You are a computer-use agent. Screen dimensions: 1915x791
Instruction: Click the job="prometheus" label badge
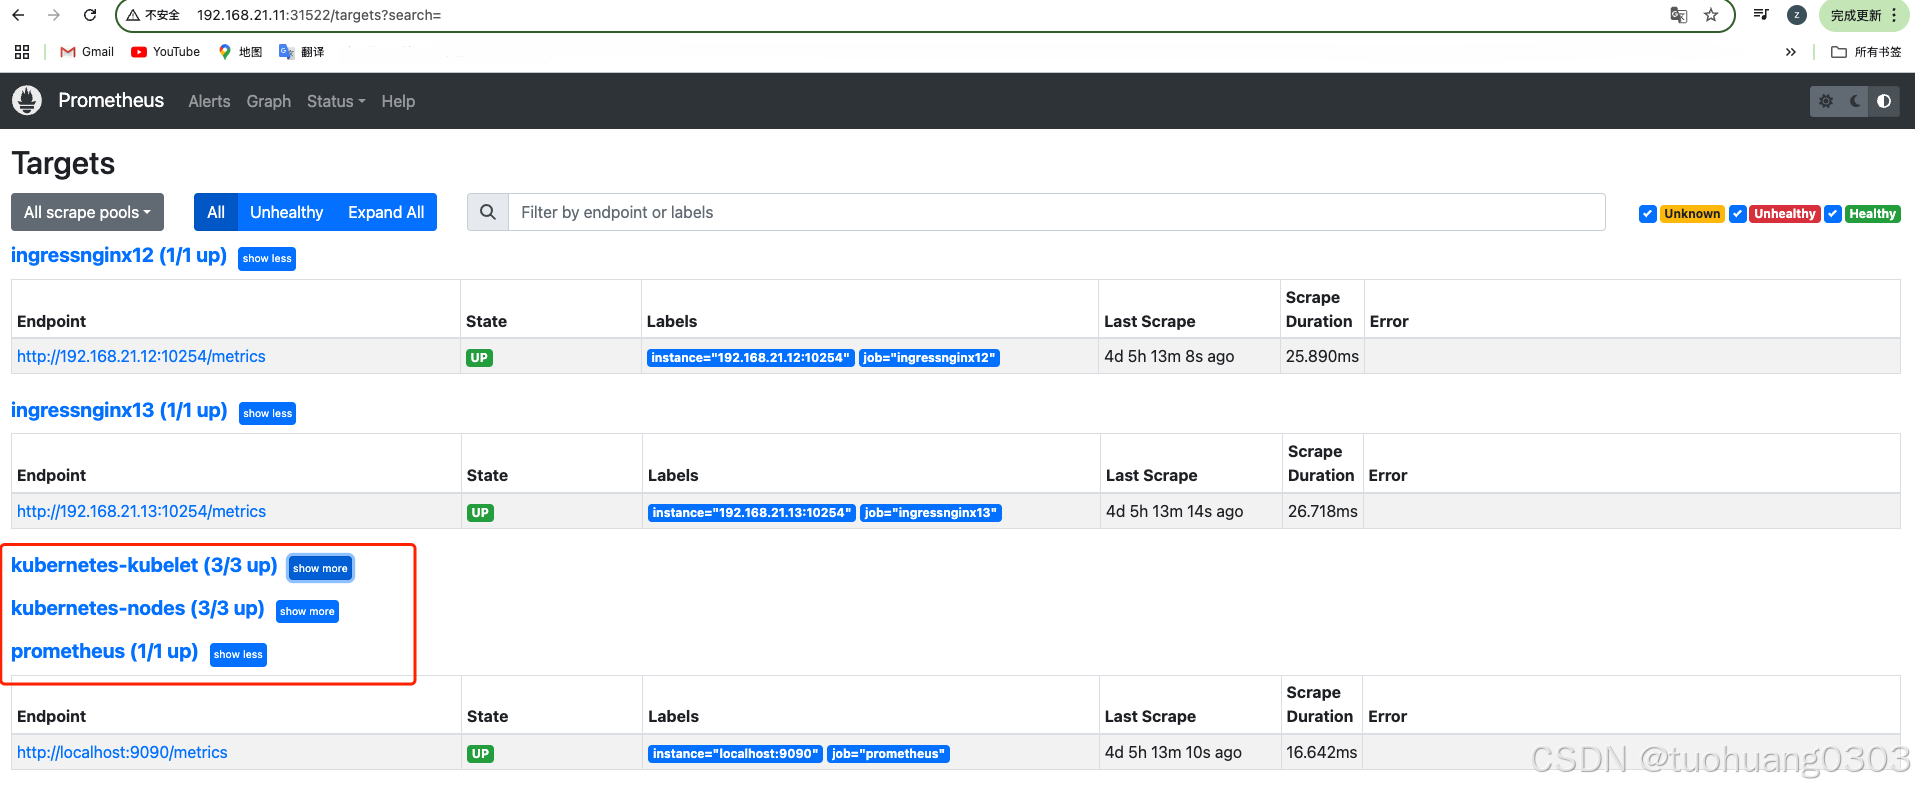888,754
